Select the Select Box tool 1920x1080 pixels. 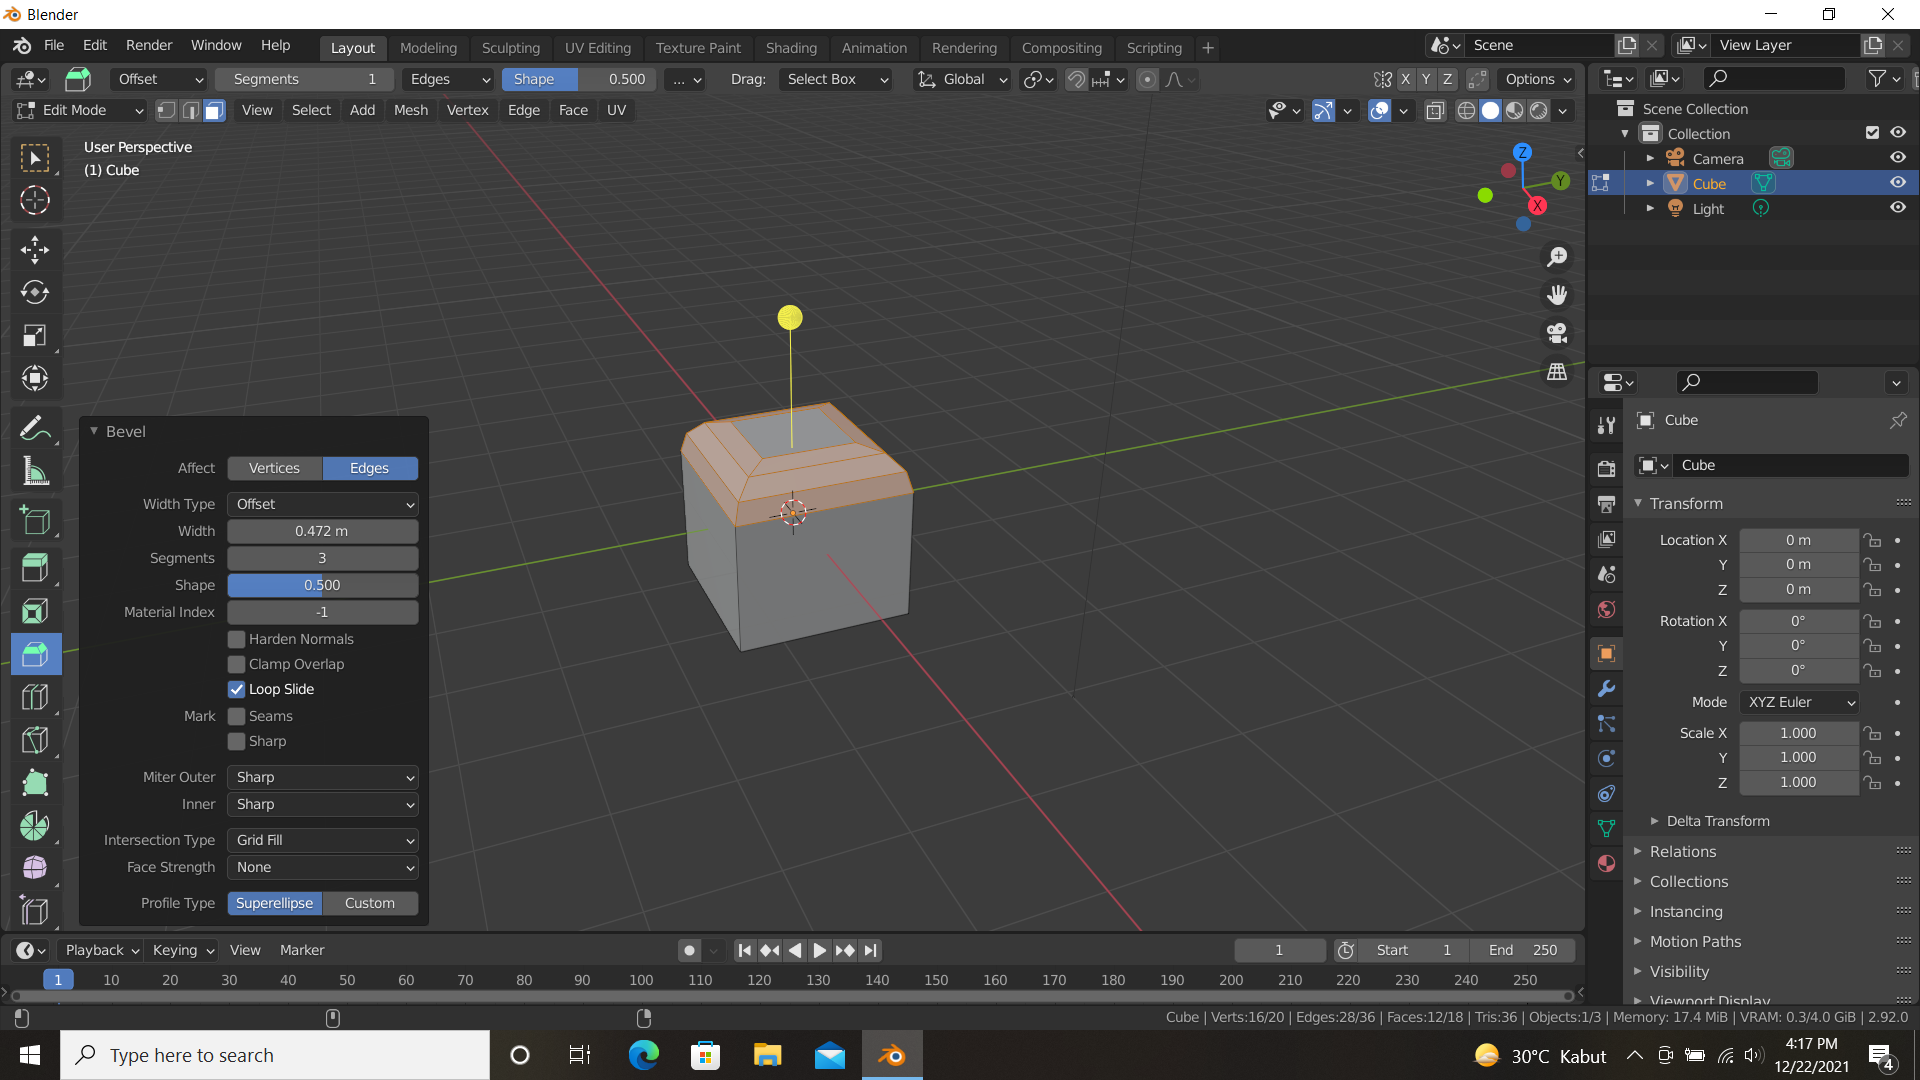click(x=35, y=158)
